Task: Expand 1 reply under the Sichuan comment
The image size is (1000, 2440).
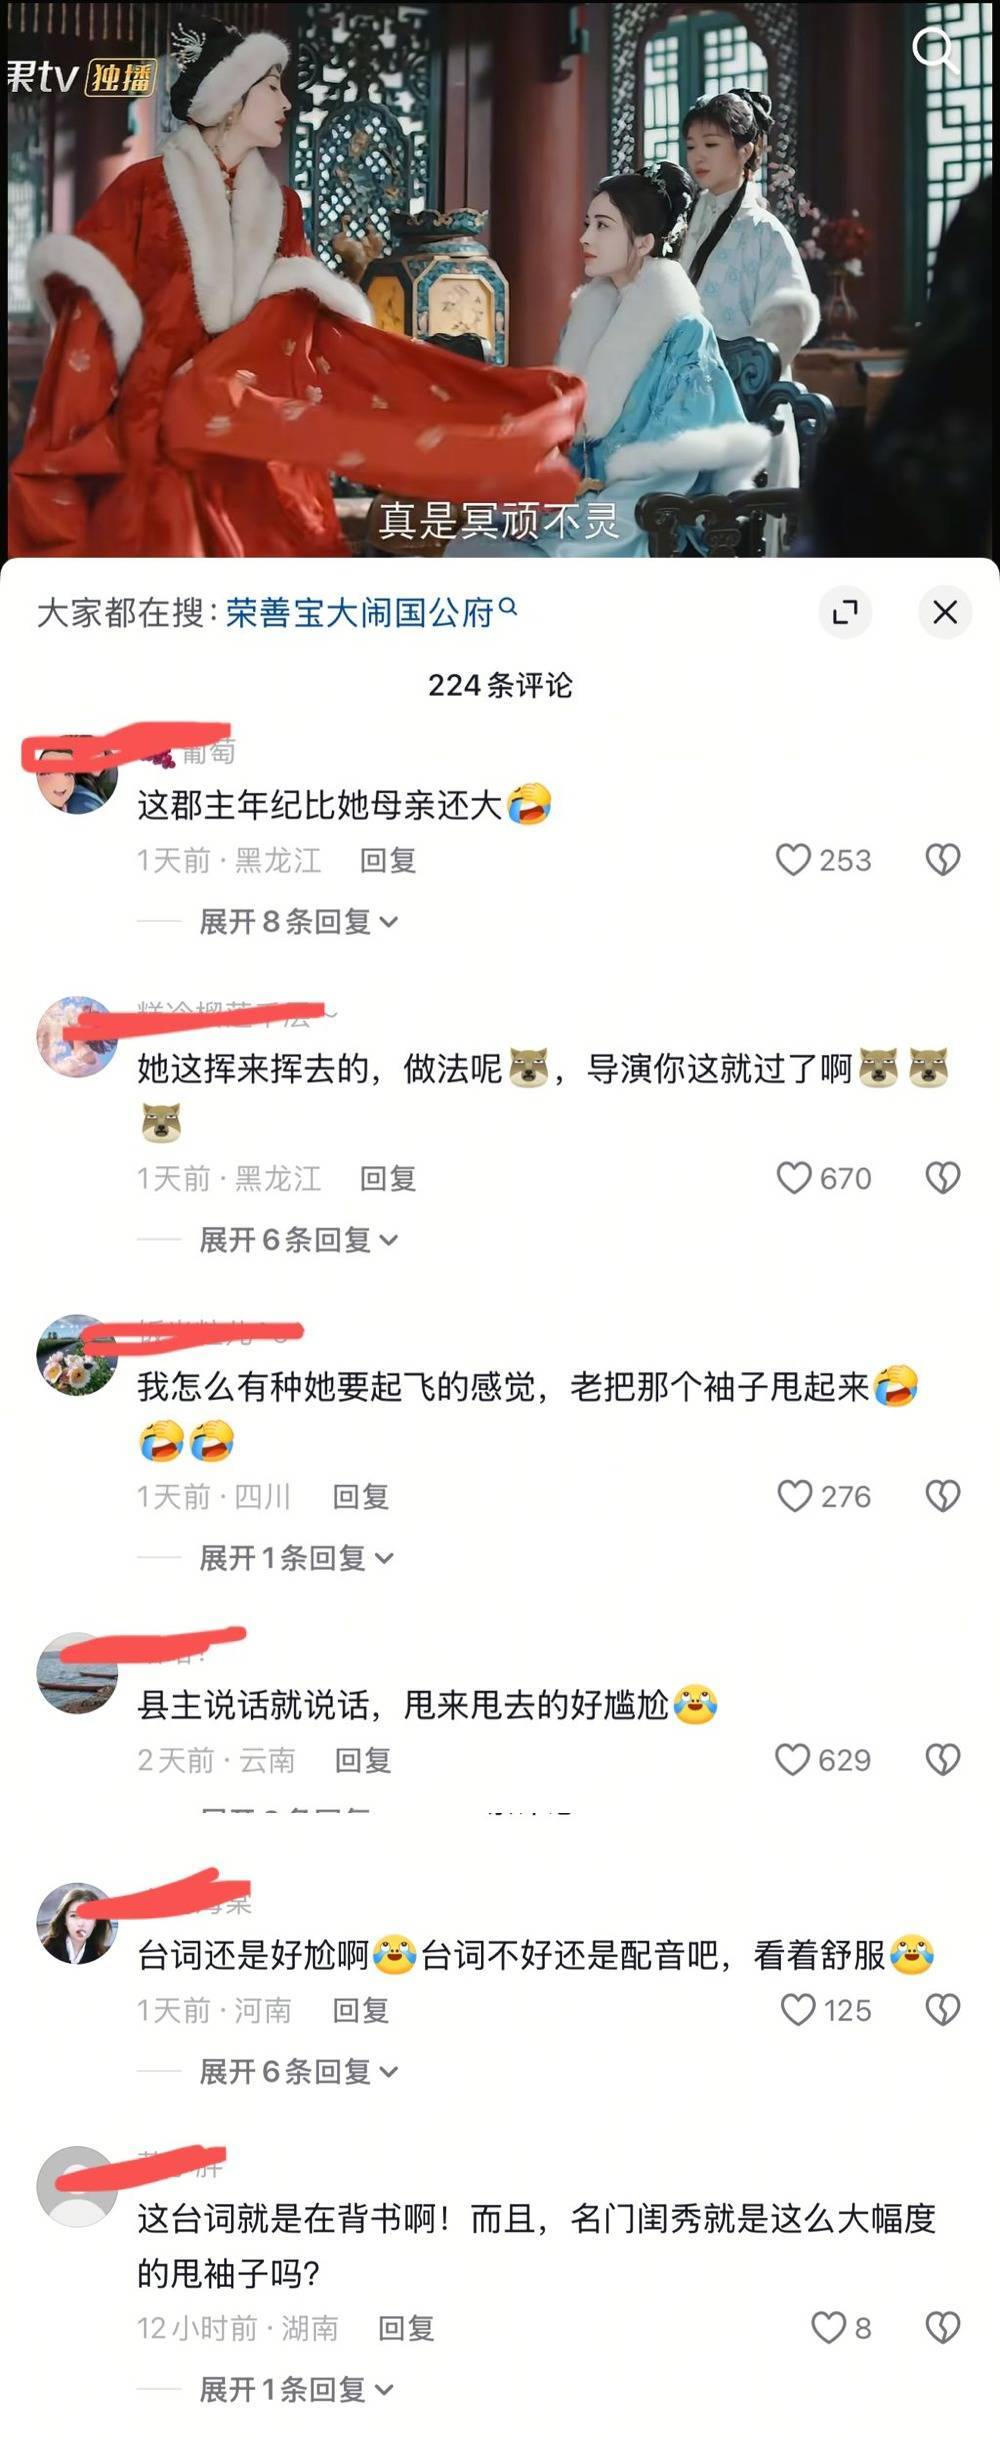Action: pos(296,1558)
